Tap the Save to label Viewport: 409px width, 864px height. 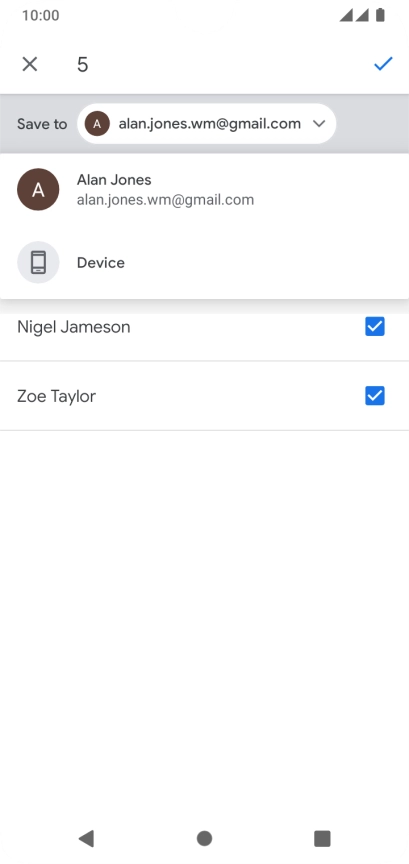tap(42, 124)
